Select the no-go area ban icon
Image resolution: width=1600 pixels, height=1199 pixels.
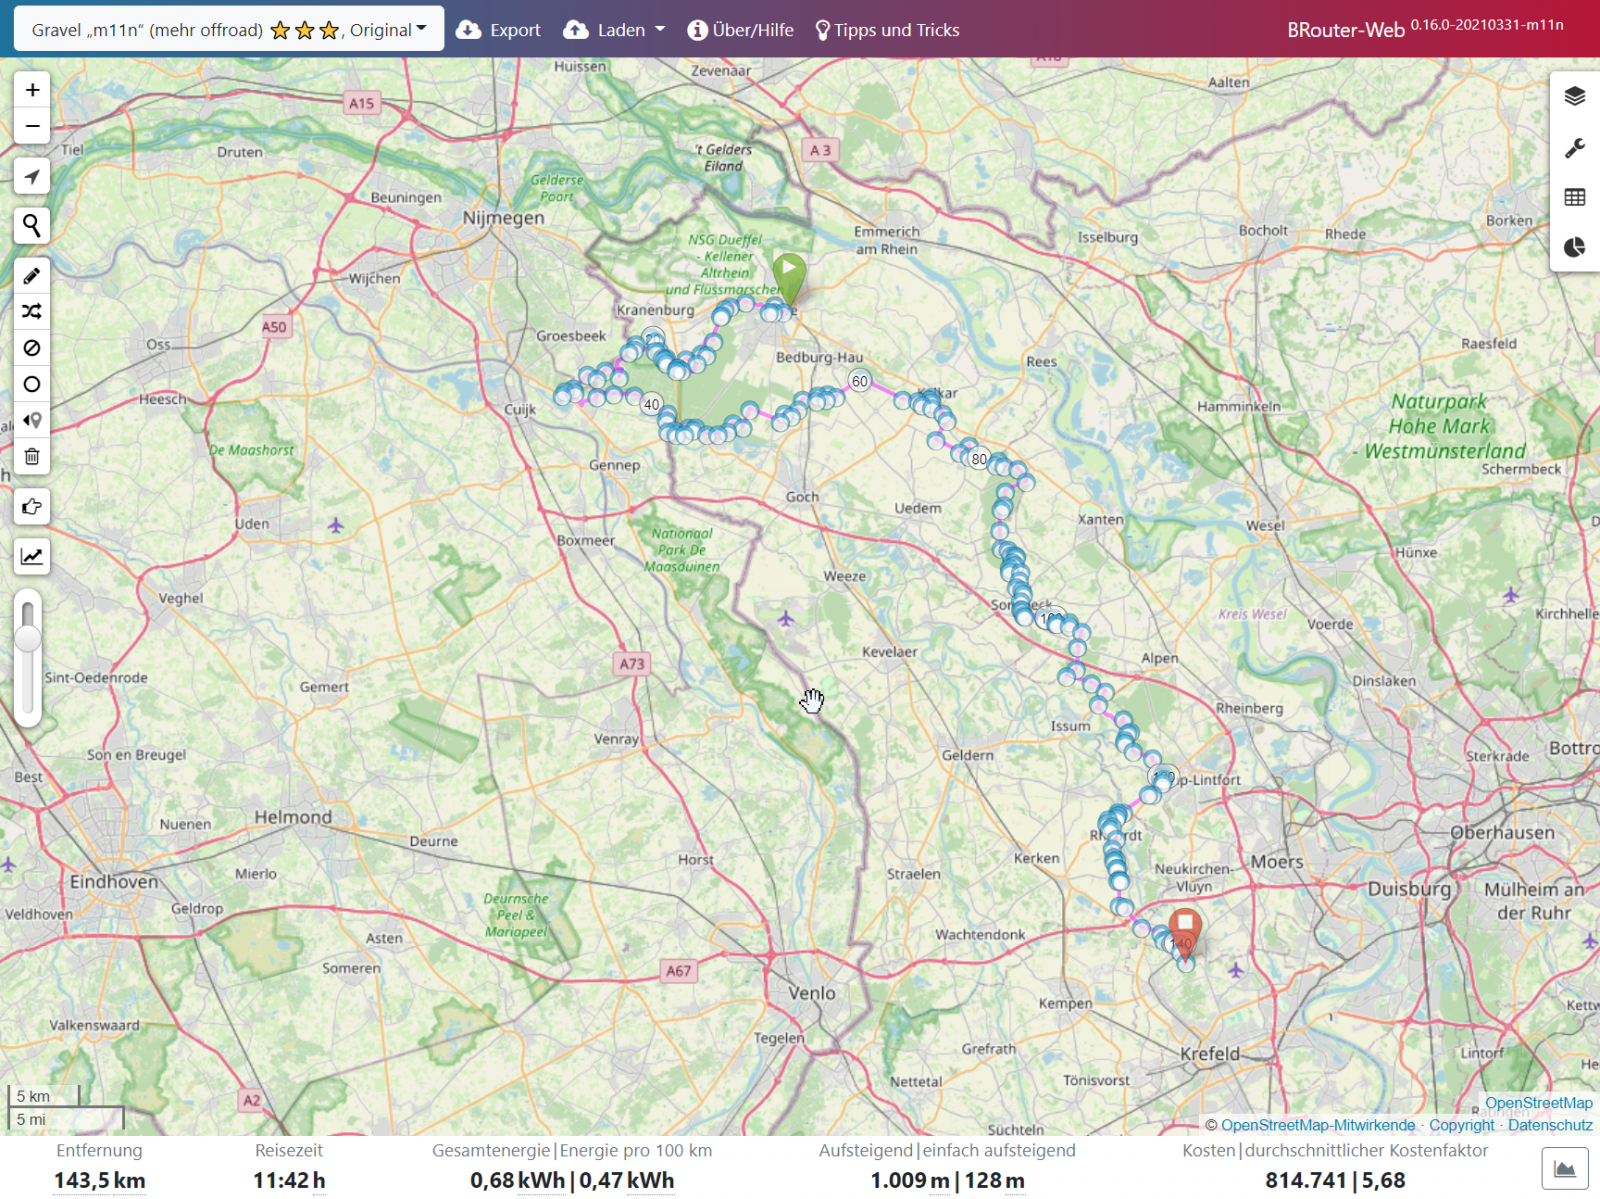[x=32, y=348]
